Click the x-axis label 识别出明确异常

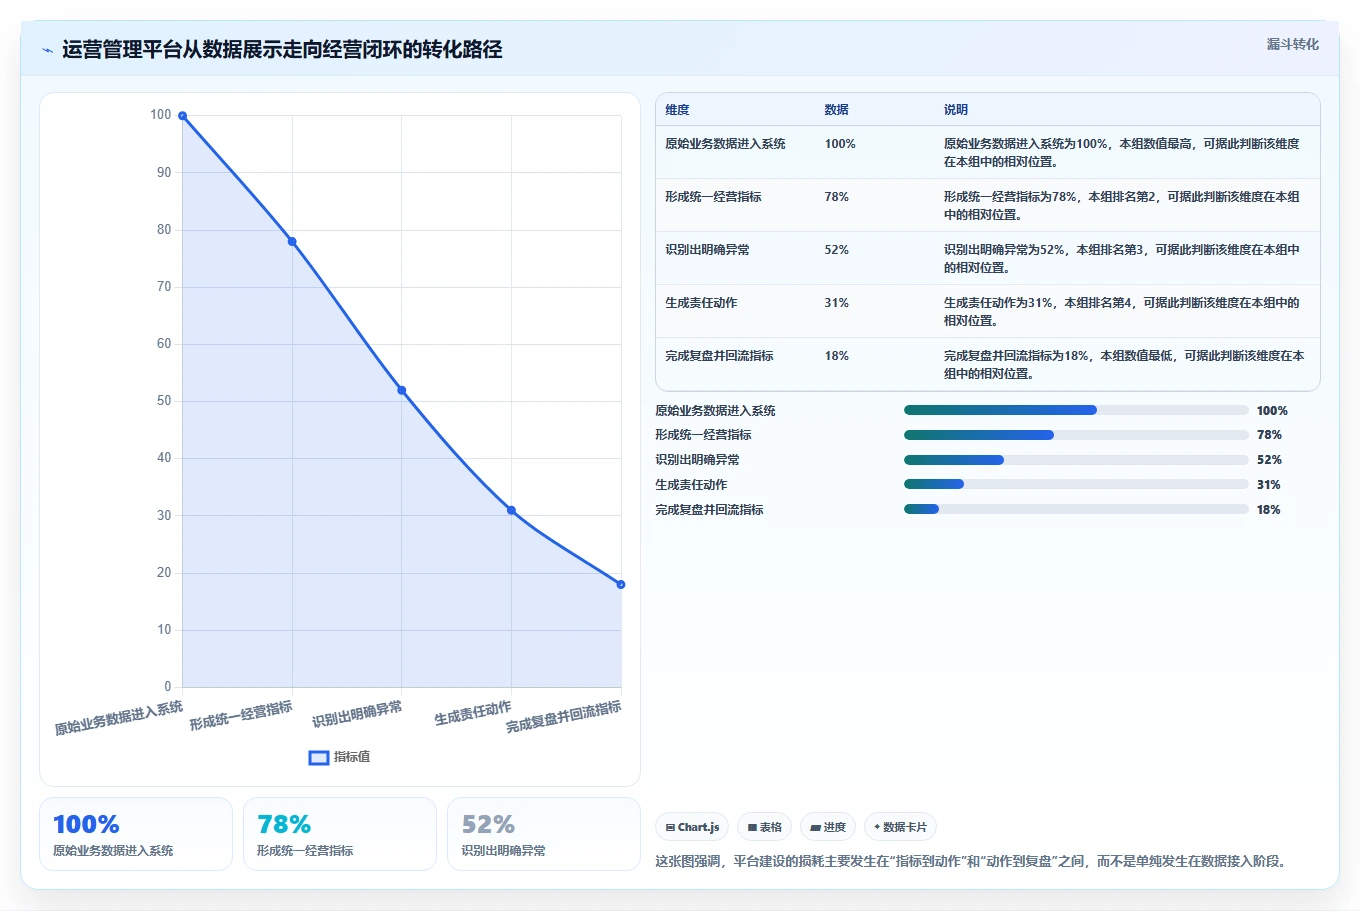click(357, 714)
